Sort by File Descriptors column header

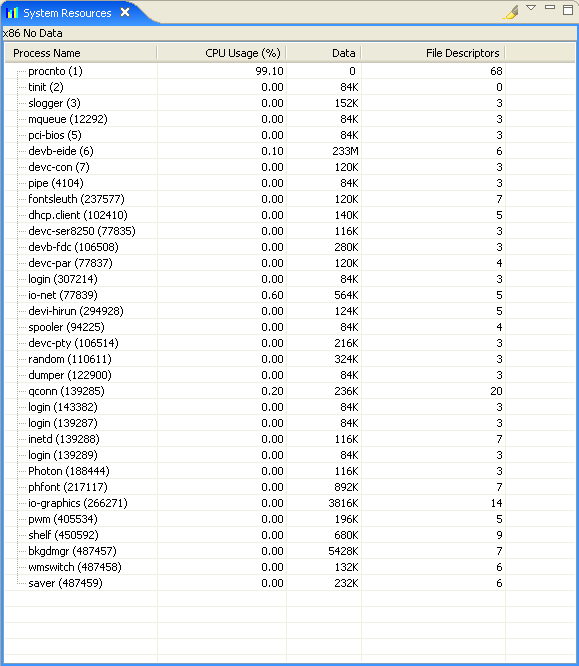coord(433,53)
